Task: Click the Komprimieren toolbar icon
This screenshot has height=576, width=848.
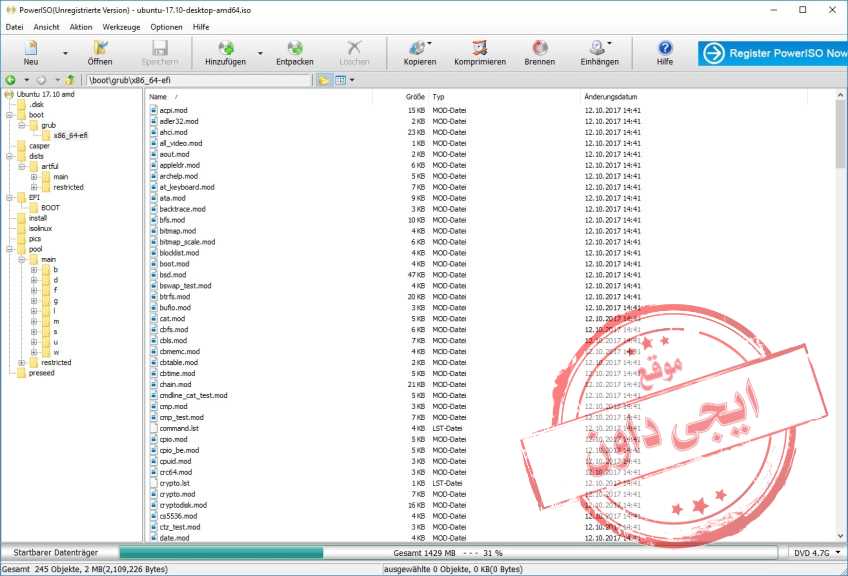Action: tap(480, 52)
